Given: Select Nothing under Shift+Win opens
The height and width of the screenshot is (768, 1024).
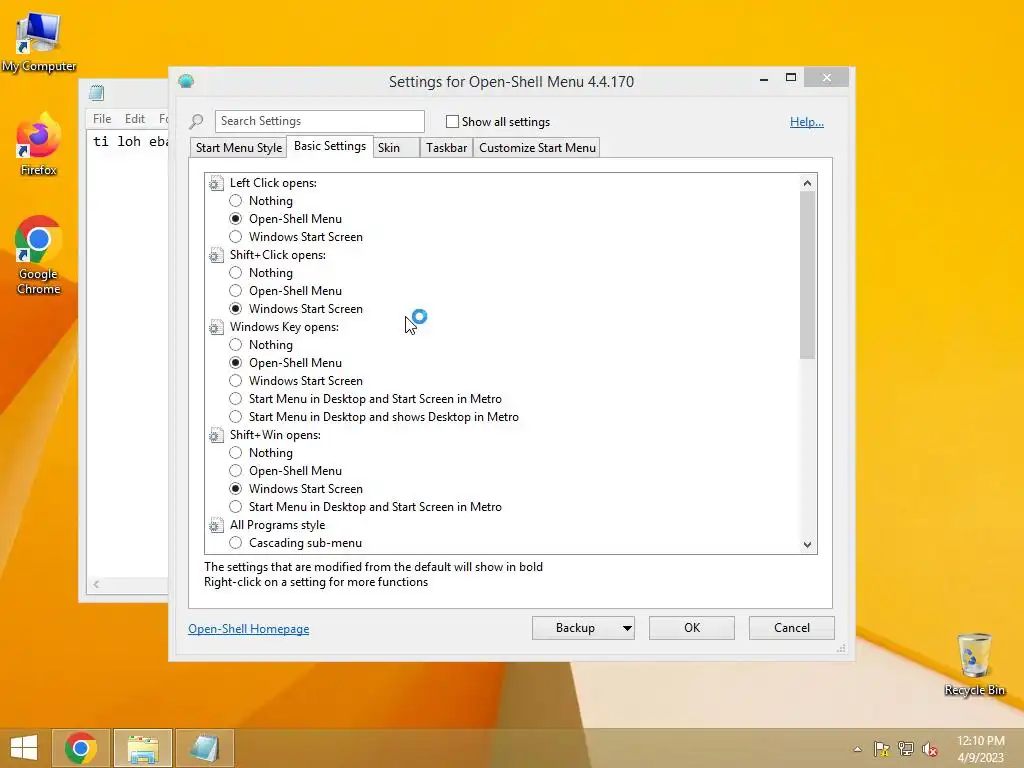Looking at the screenshot, I should (236, 453).
